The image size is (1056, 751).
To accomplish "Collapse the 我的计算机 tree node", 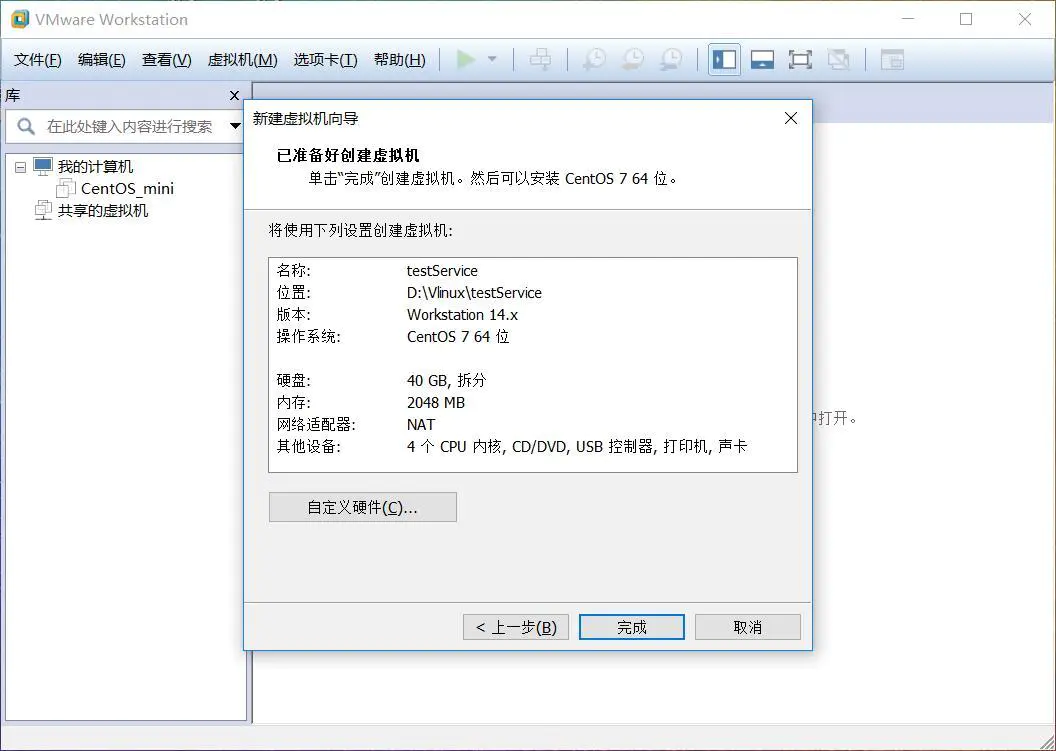I will coord(20,167).
